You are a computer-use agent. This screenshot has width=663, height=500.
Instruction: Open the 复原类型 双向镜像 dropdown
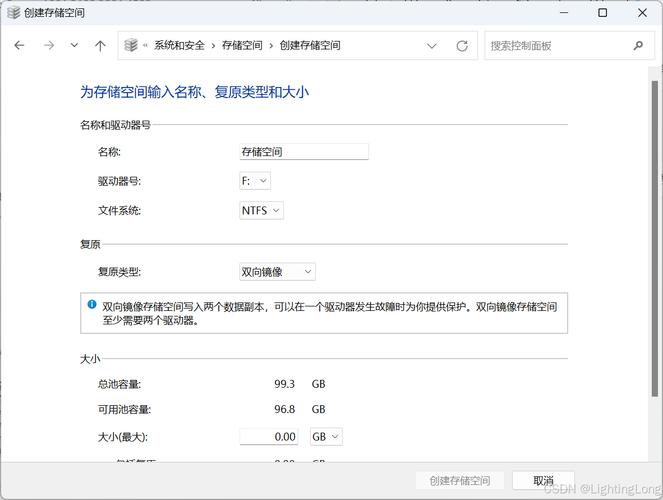click(277, 272)
